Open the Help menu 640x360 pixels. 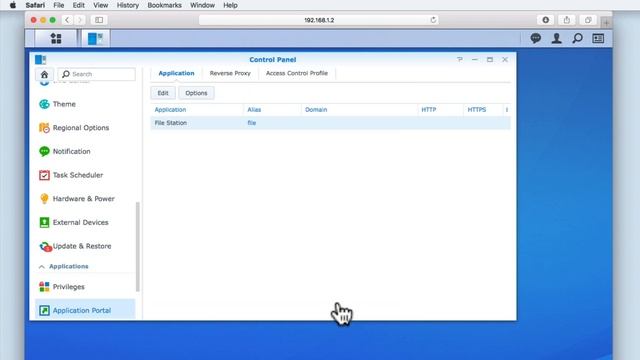[x=230, y=5]
